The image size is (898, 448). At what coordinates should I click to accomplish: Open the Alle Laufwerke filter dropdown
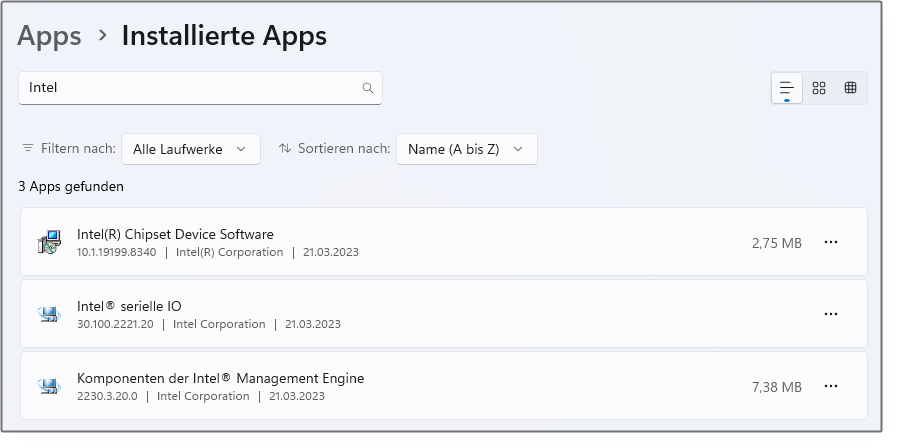(x=191, y=149)
